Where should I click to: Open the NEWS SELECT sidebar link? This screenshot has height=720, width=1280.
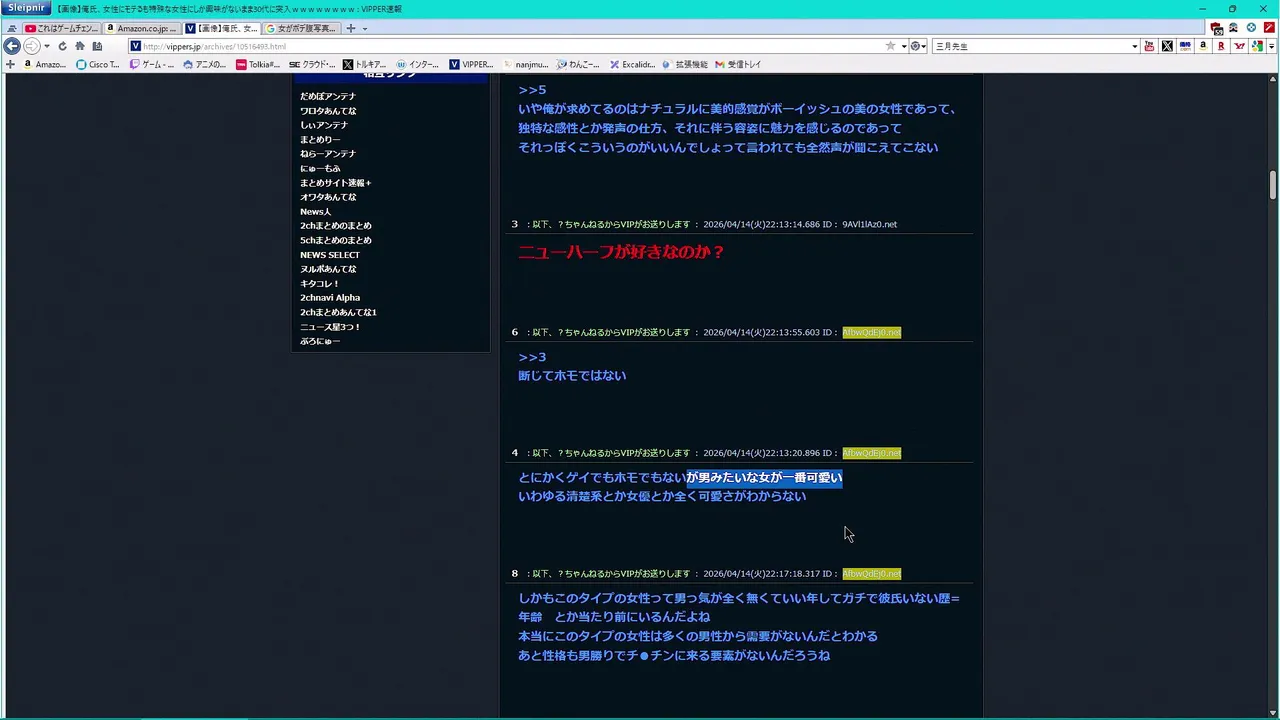click(330, 255)
